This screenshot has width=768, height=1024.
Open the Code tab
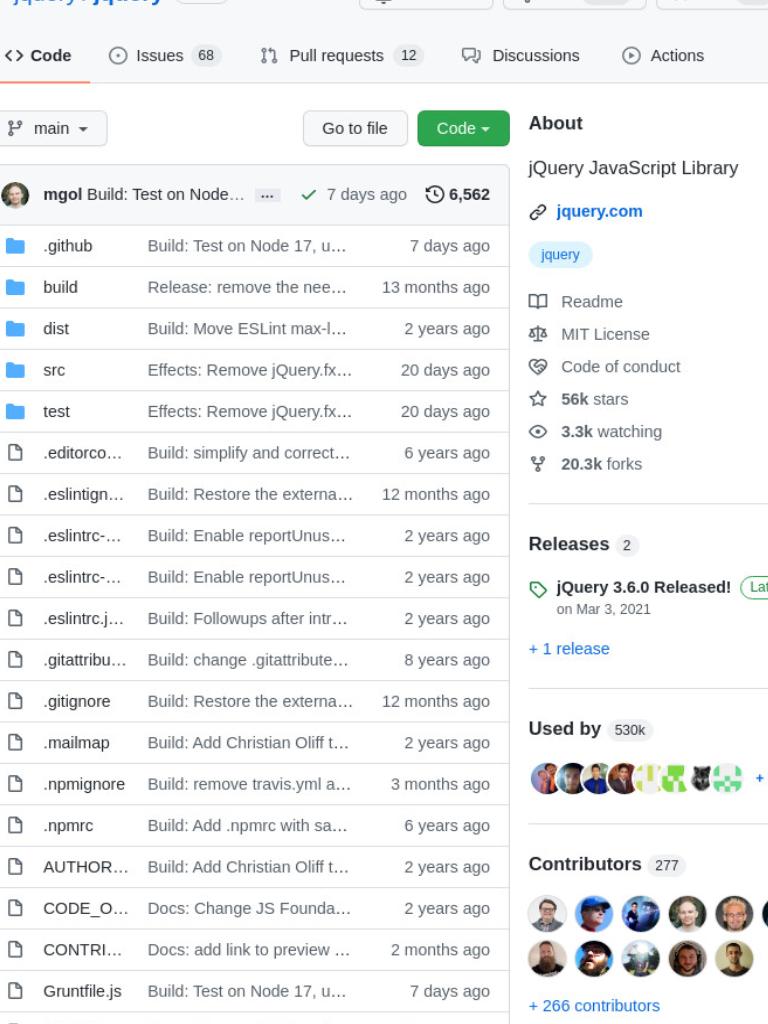38,56
